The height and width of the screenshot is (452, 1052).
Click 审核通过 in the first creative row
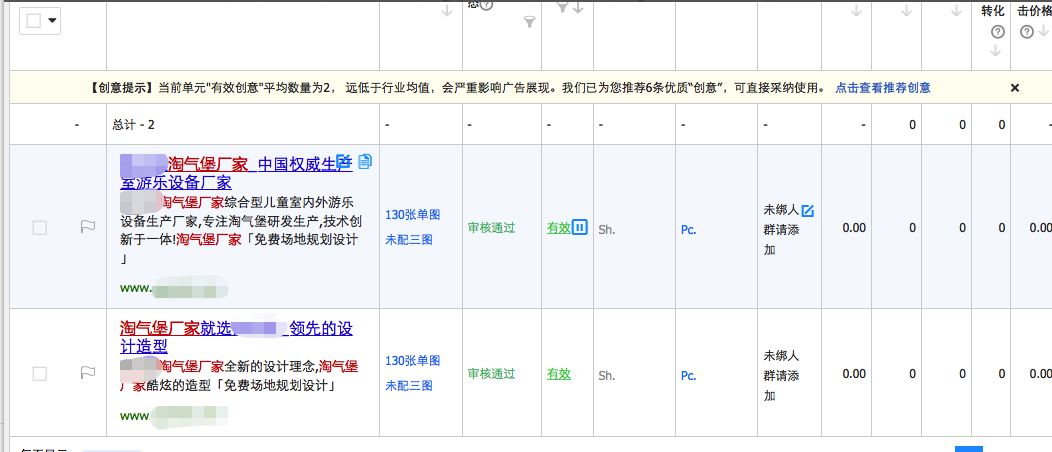coord(491,228)
